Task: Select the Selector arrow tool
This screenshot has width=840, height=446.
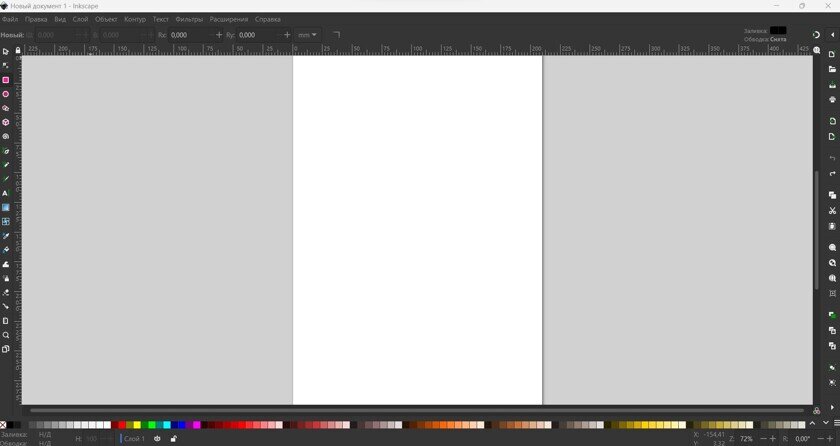Action: 5,52
